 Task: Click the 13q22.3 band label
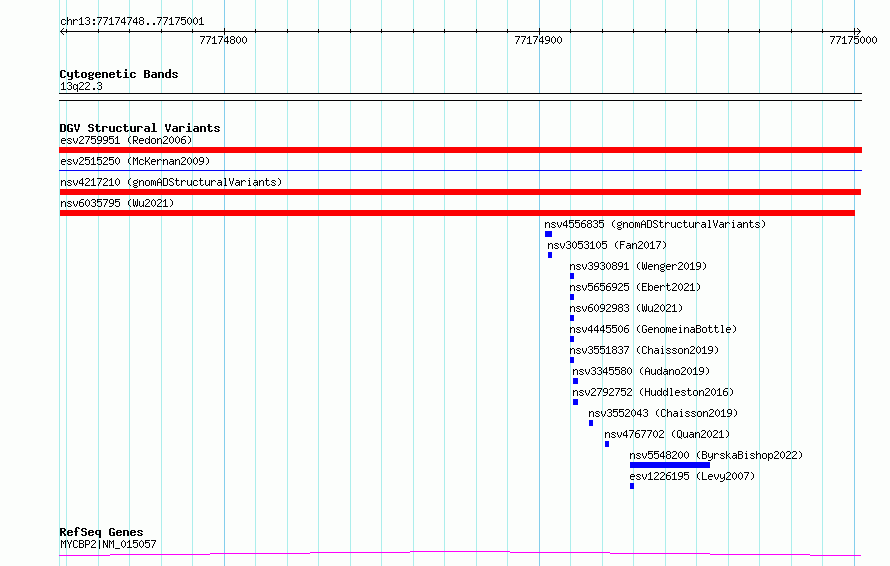pos(81,87)
